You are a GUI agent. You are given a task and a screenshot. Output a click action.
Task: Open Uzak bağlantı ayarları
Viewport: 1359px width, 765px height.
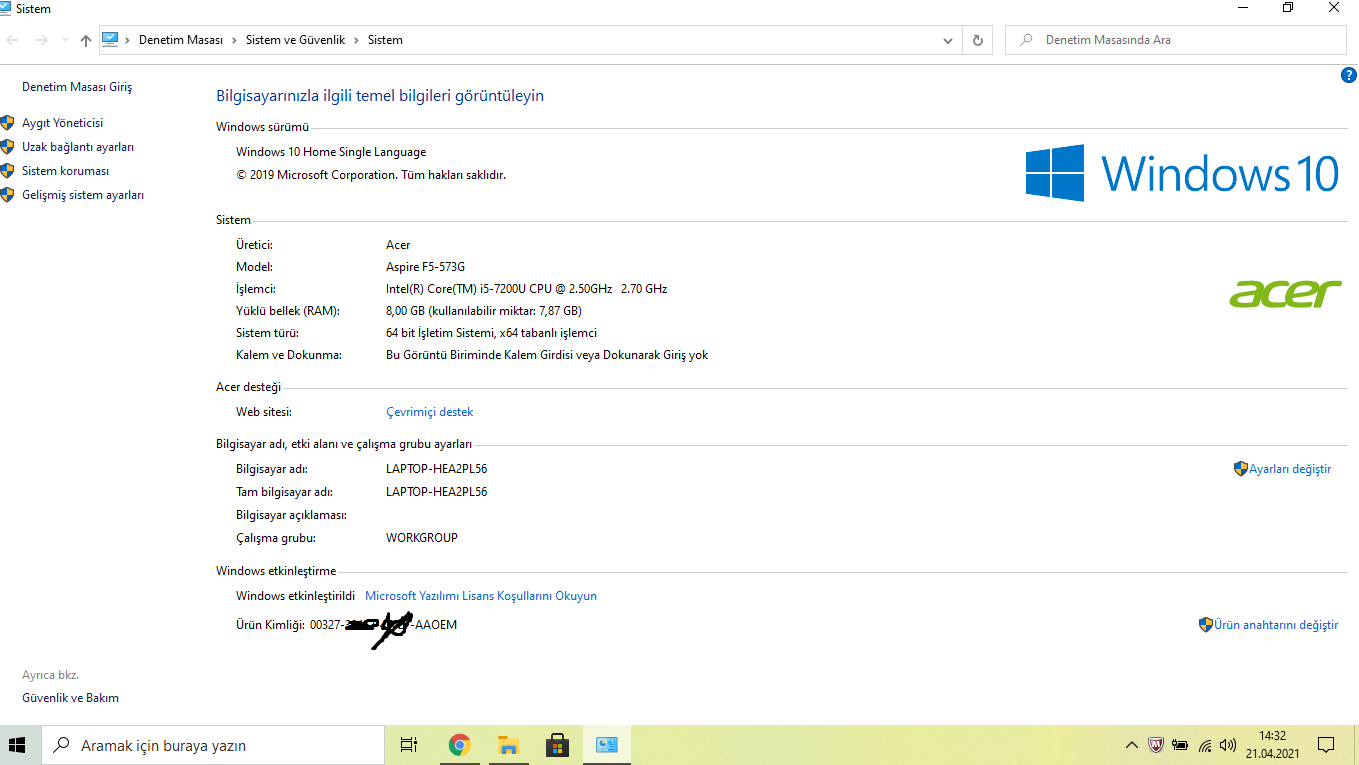pos(78,147)
